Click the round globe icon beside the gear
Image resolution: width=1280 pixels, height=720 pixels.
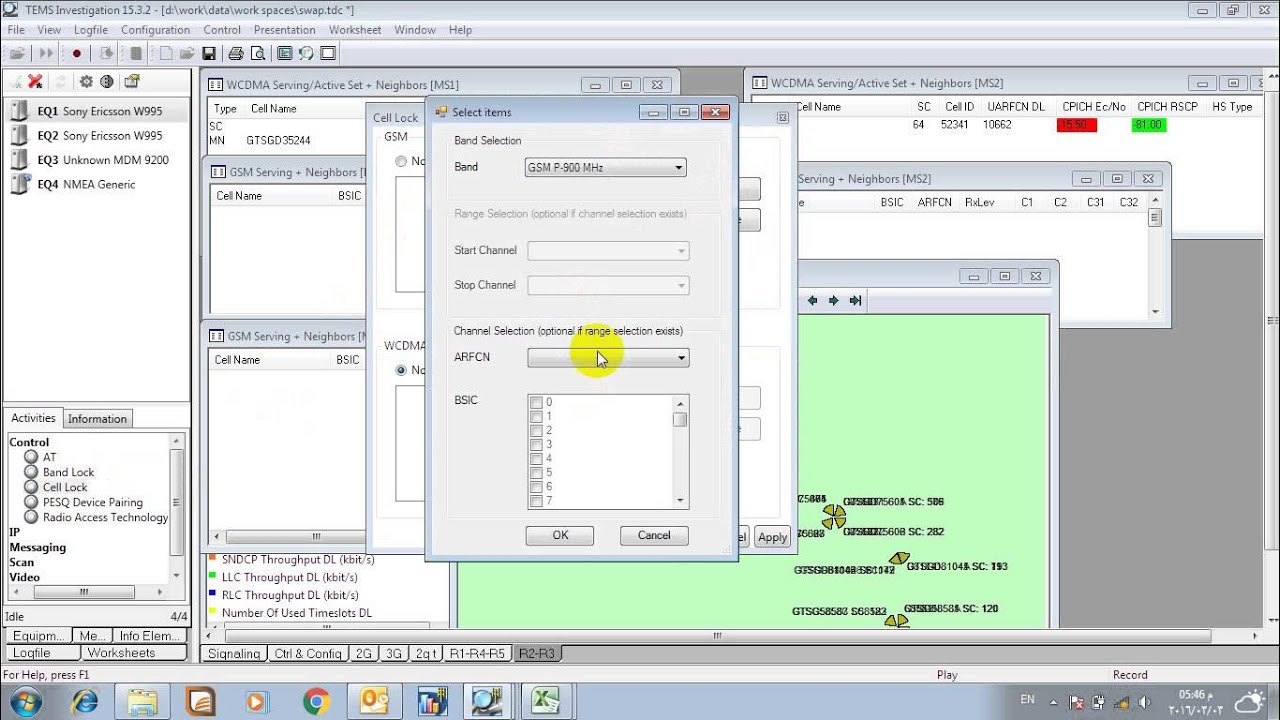(107, 82)
